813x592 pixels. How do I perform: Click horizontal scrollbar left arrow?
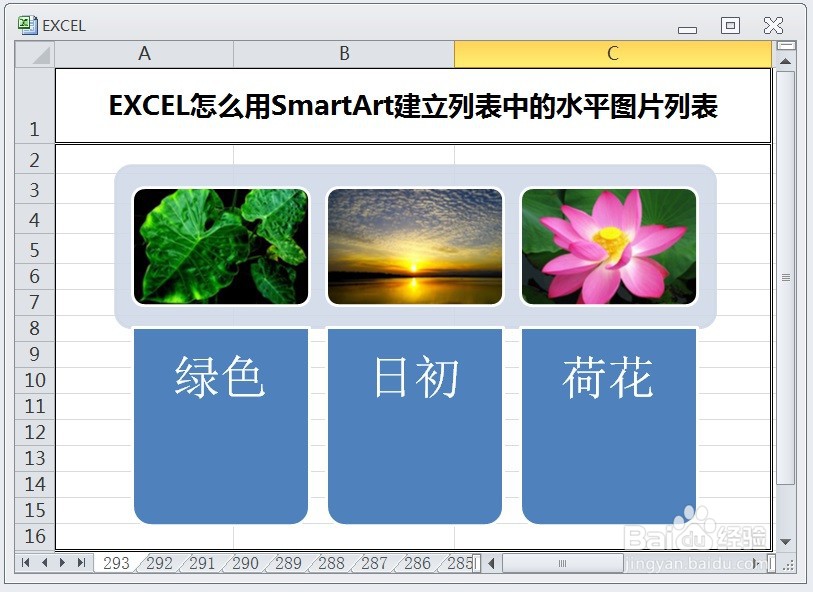[492, 563]
